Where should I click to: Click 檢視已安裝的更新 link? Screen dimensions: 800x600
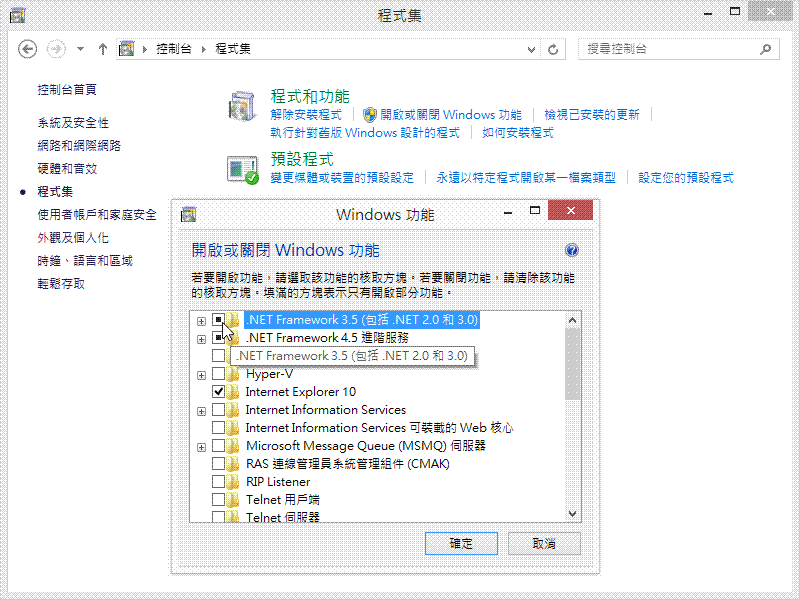591,115
